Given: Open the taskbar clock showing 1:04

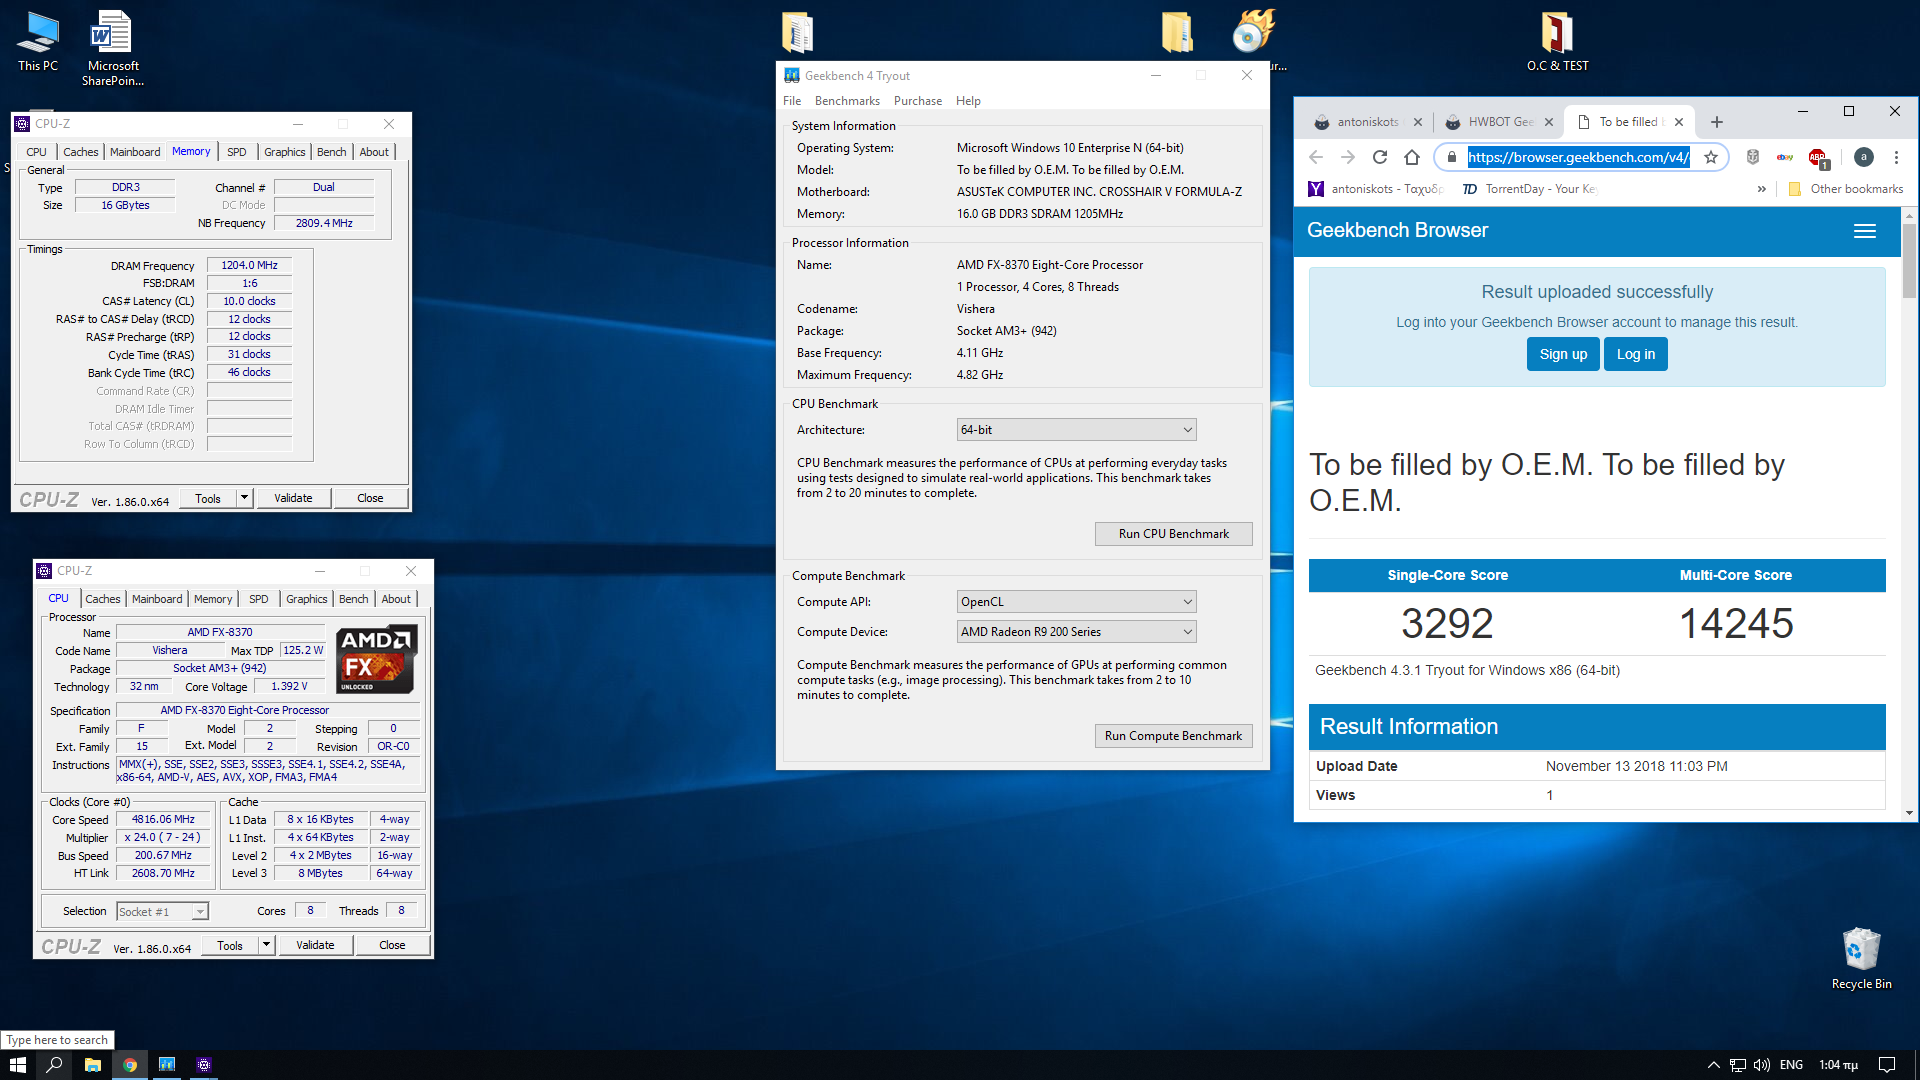Looking at the screenshot, I should coord(1838,1065).
